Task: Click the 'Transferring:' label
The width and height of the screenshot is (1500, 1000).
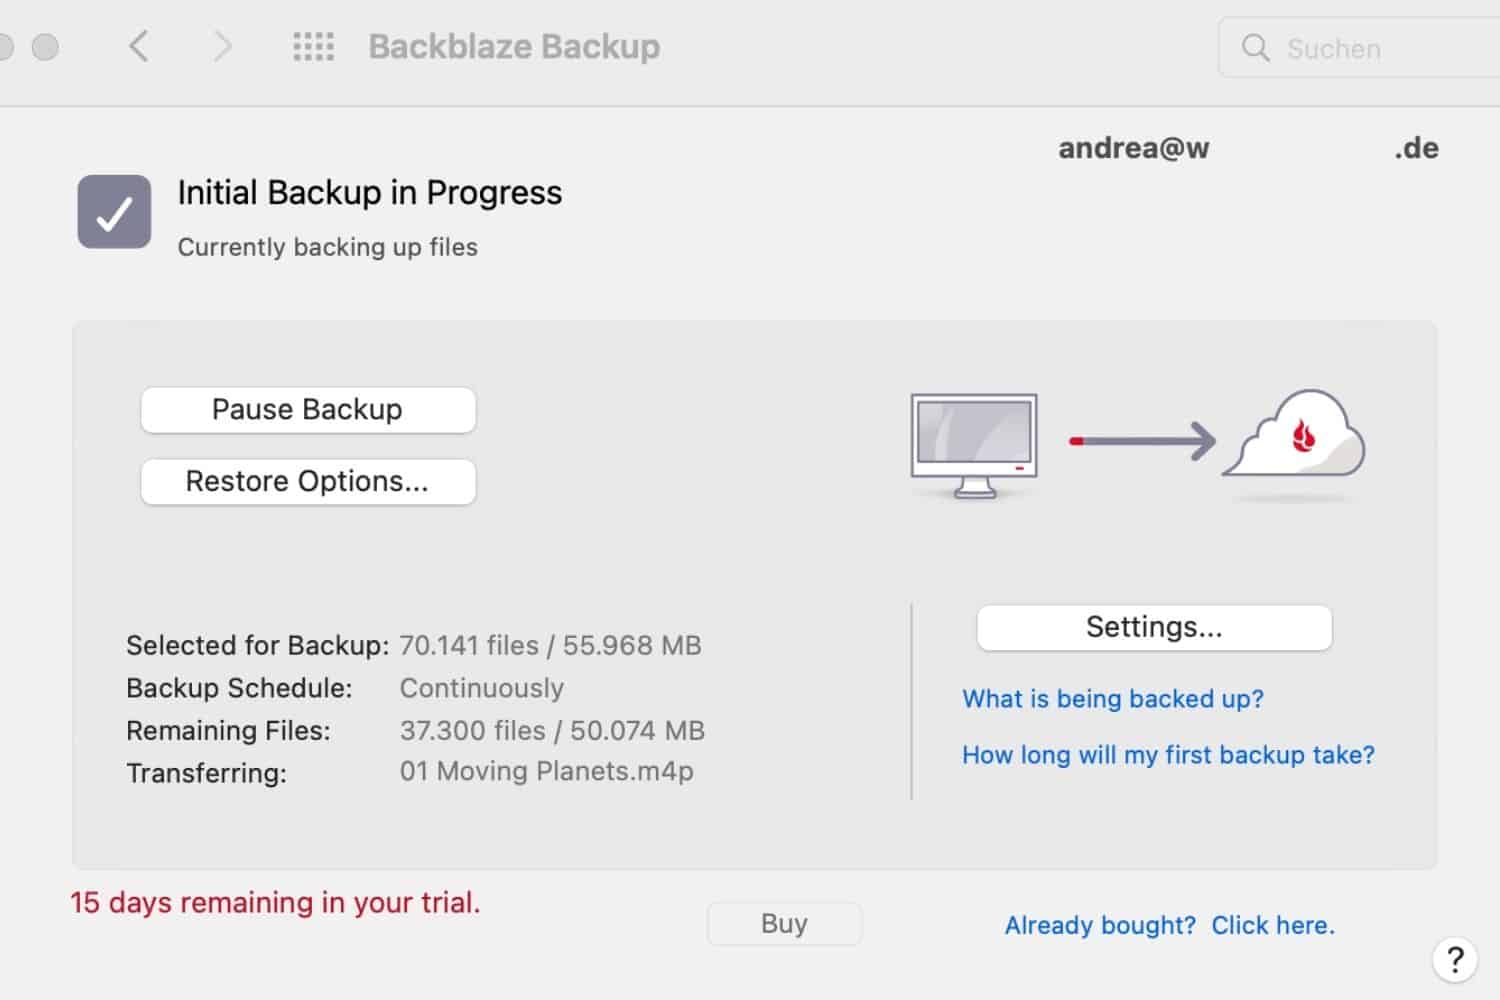Action: pos(206,773)
